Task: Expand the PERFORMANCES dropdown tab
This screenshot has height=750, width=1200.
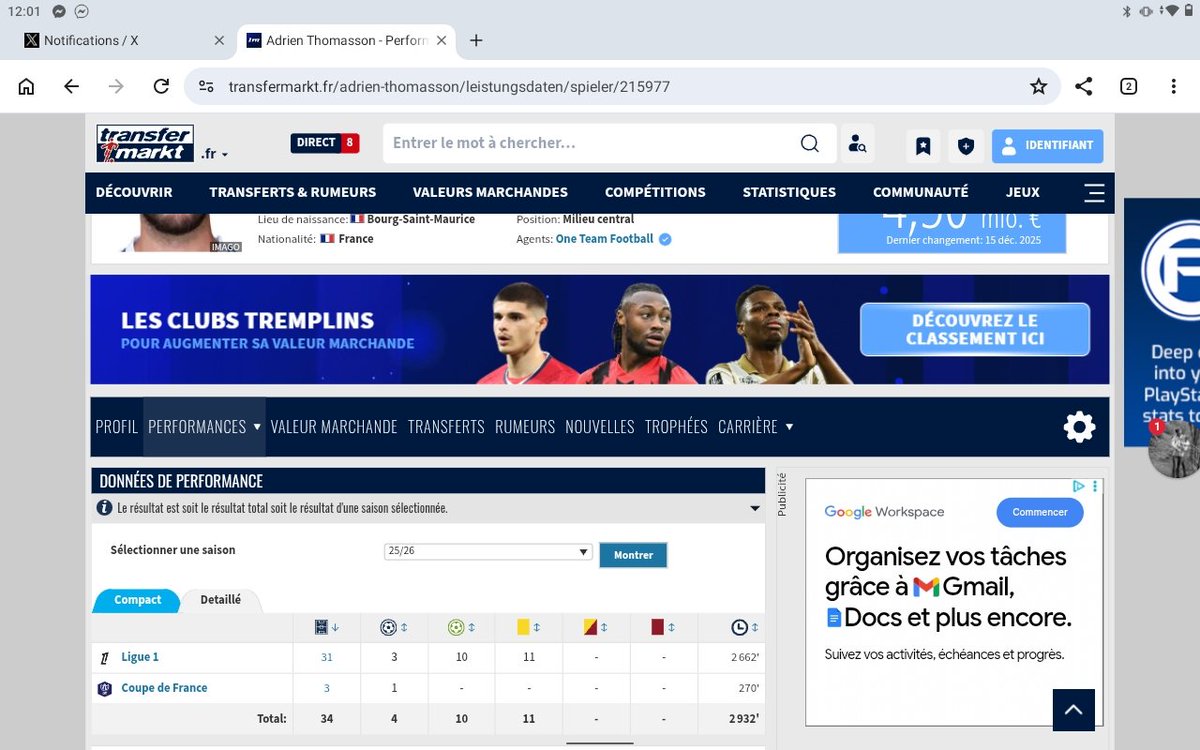Action: [204, 427]
